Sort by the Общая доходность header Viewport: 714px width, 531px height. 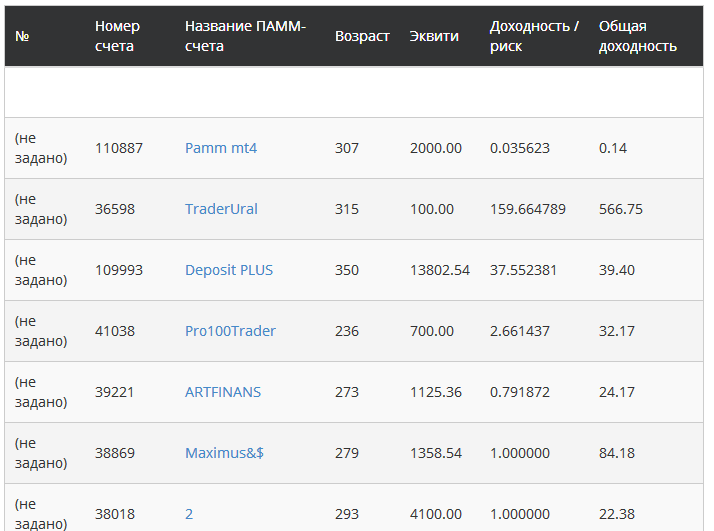coord(637,36)
